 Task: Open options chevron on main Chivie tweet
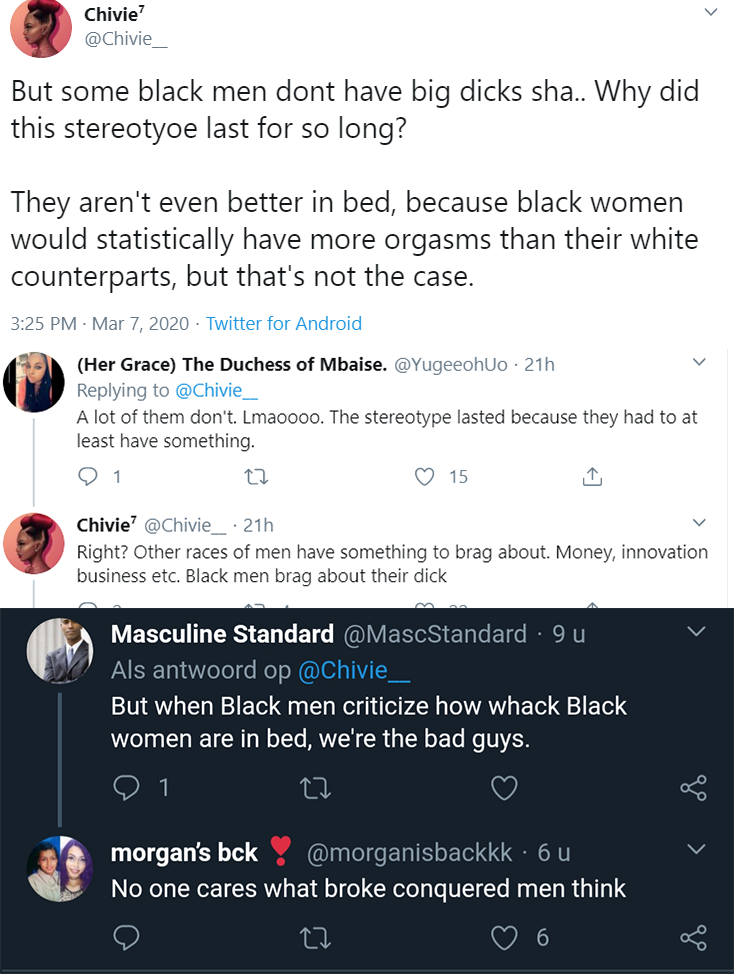coord(711,12)
